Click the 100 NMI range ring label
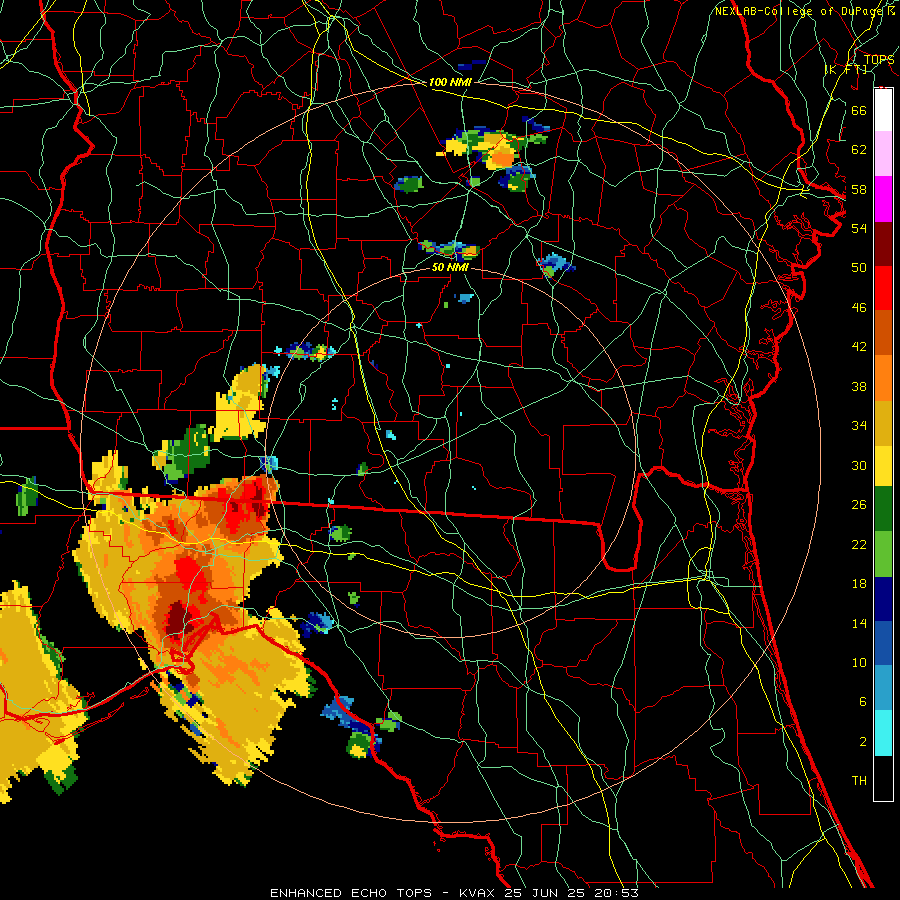Image resolution: width=900 pixels, height=900 pixels. (450, 82)
